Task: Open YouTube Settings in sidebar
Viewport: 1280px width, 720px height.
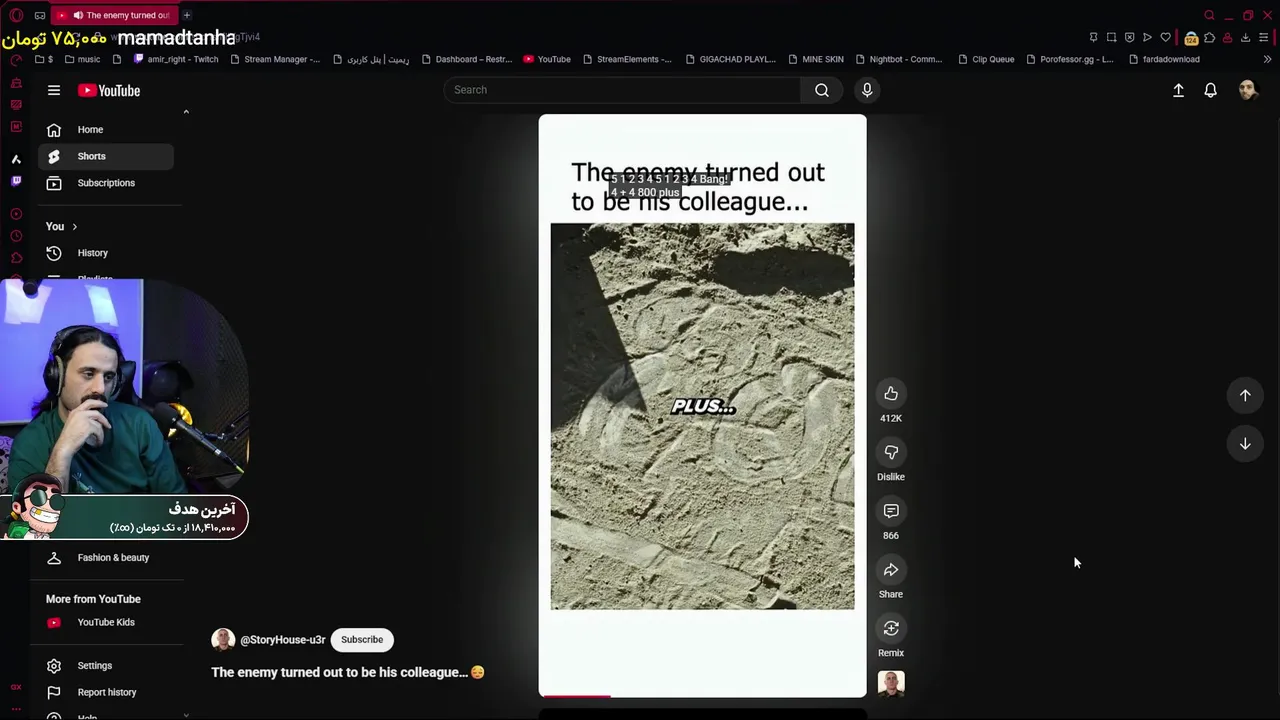Action: 106,666
